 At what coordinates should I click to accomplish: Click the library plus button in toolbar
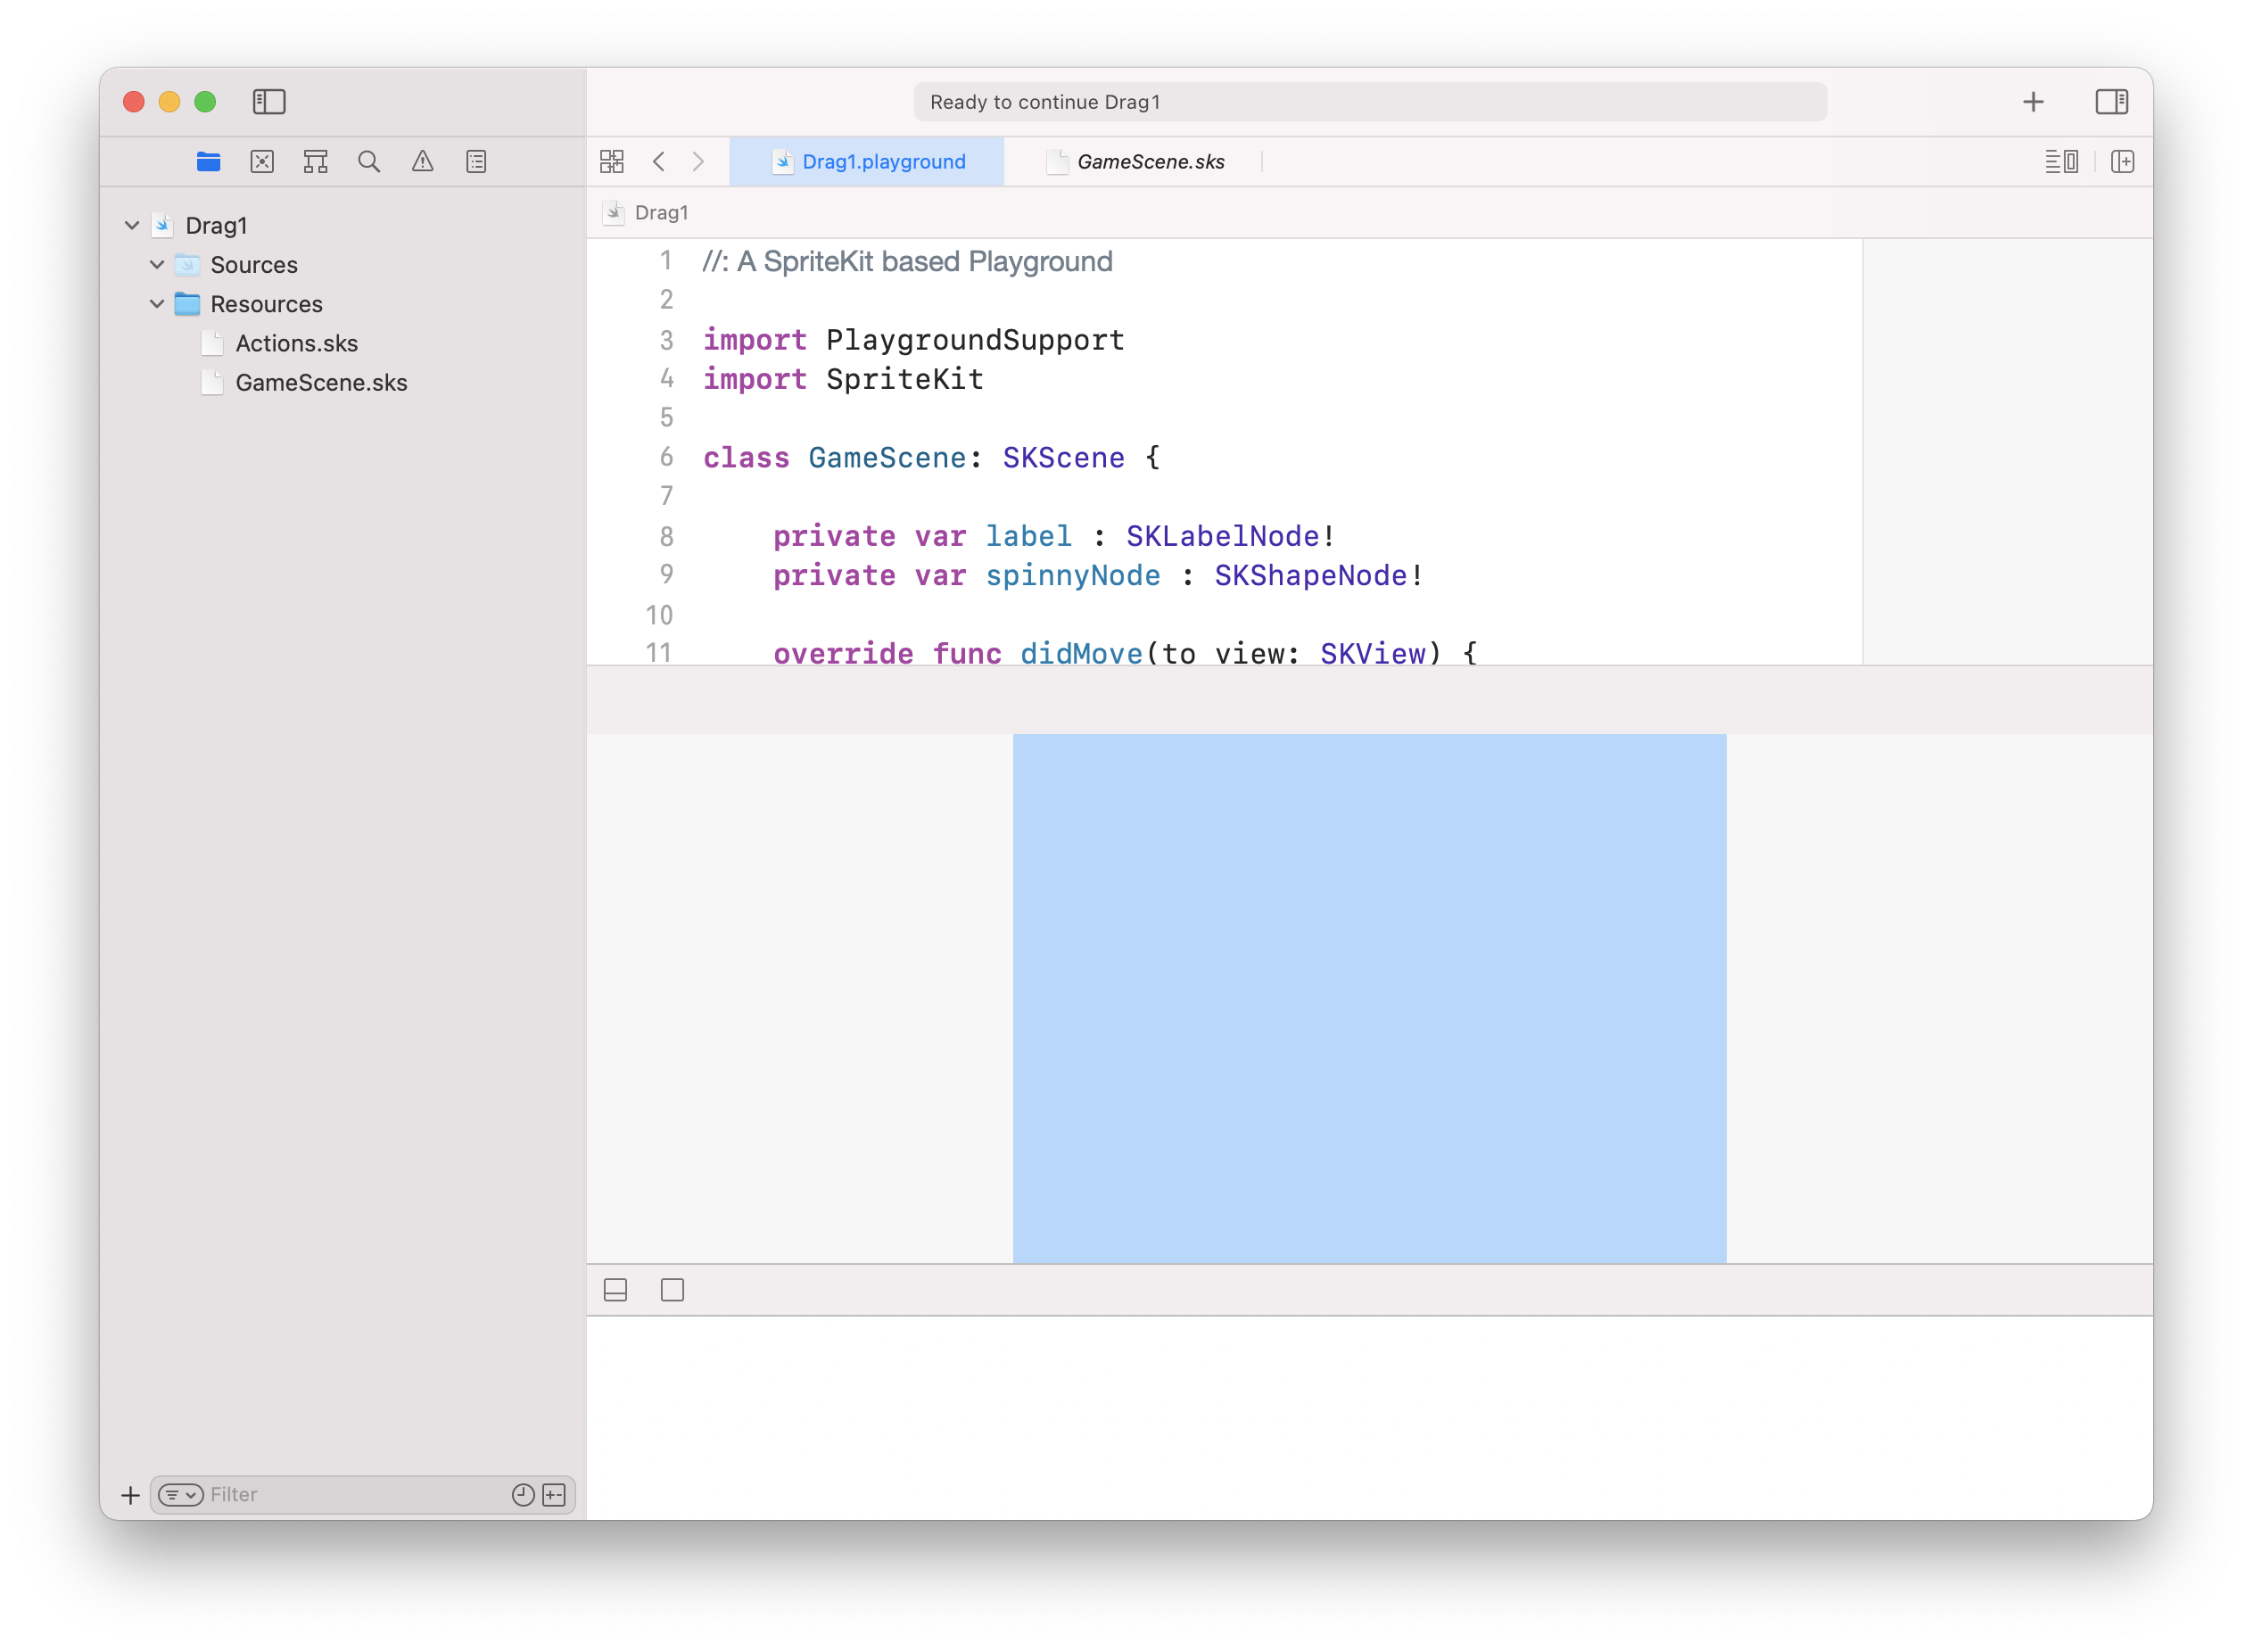point(2033,101)
